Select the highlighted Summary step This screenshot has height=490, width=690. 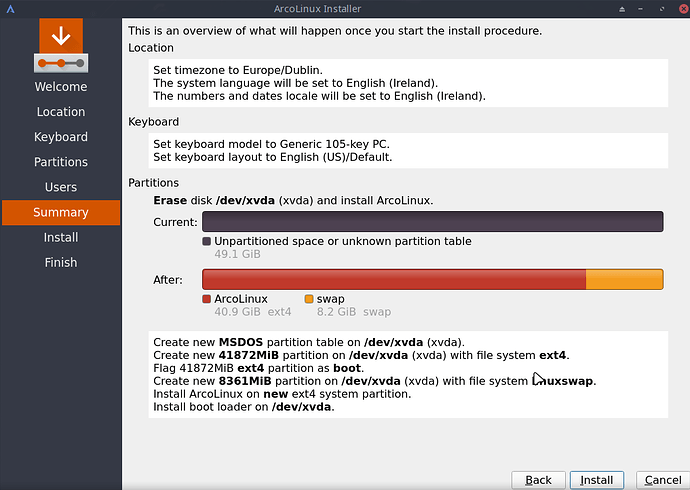[x=61, y=212]
